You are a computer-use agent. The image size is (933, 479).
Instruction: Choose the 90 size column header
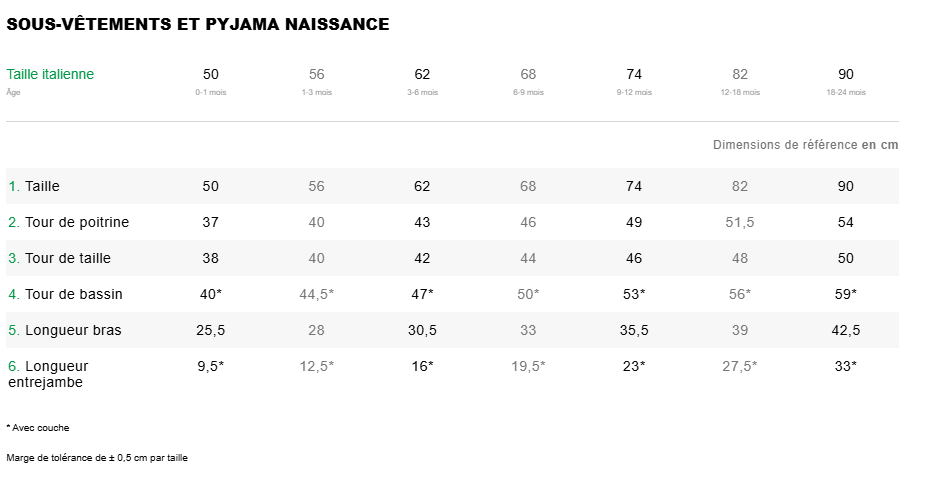coord(846,74)
